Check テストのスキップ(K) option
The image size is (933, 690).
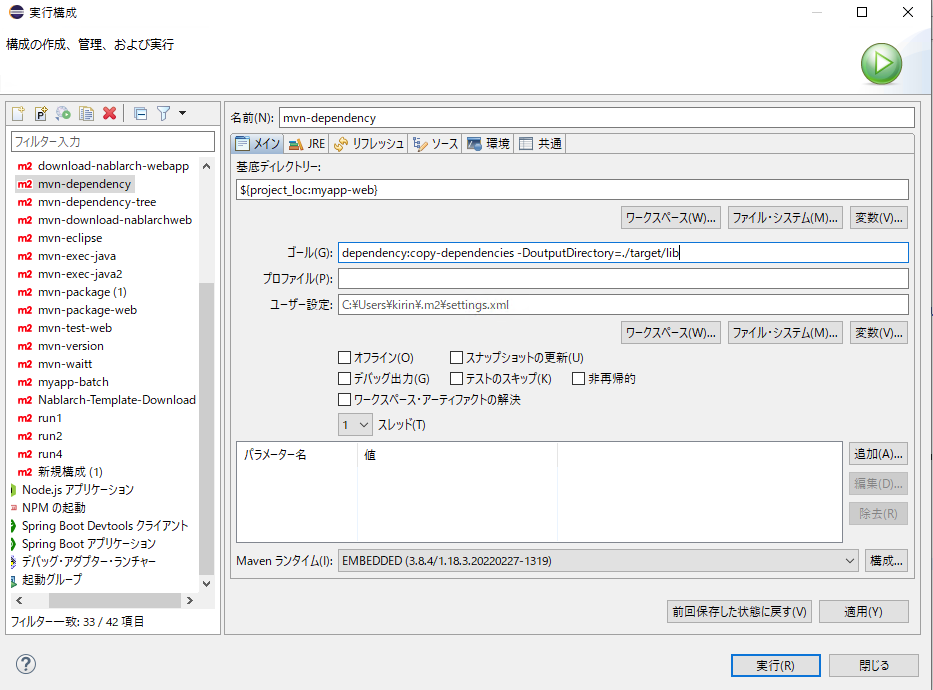(456, 378)
